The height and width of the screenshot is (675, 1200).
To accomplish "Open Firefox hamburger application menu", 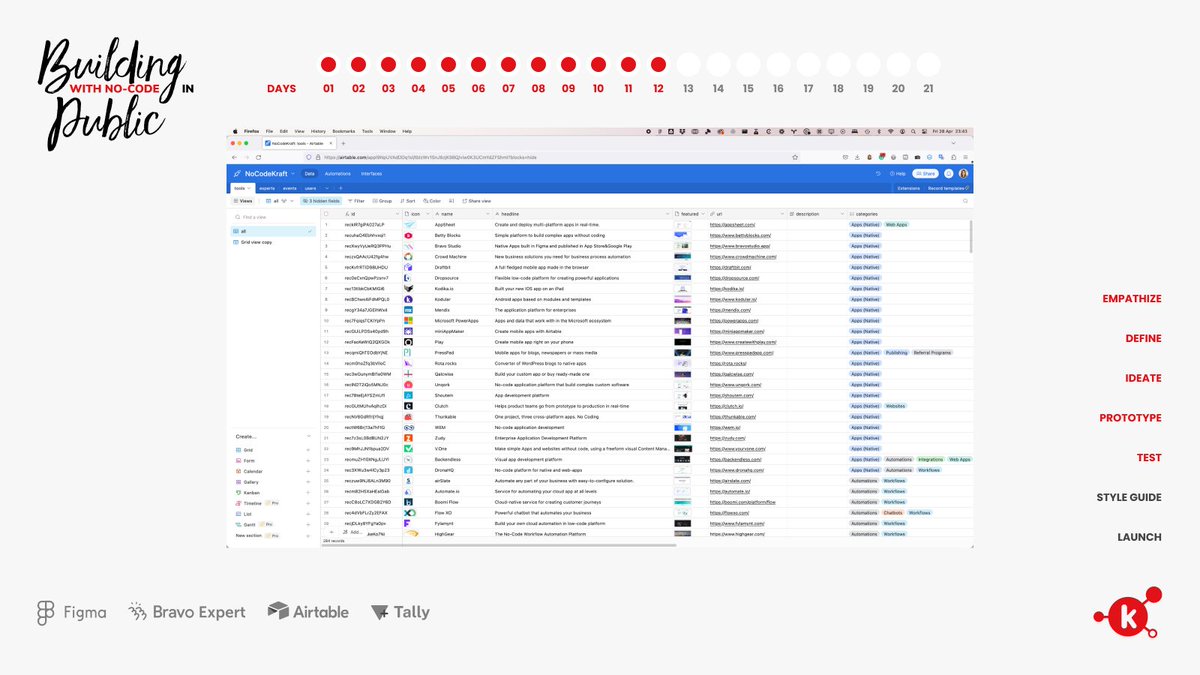I will coord(965,157).
